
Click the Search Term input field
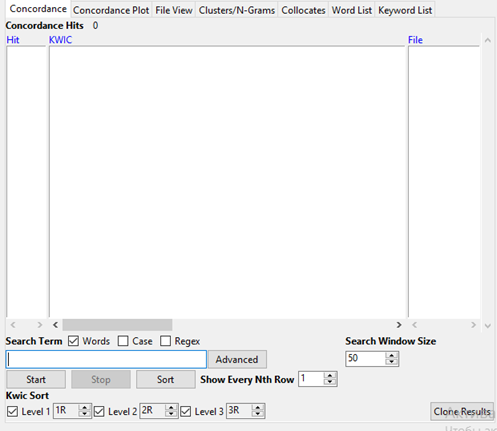[106, 359]
